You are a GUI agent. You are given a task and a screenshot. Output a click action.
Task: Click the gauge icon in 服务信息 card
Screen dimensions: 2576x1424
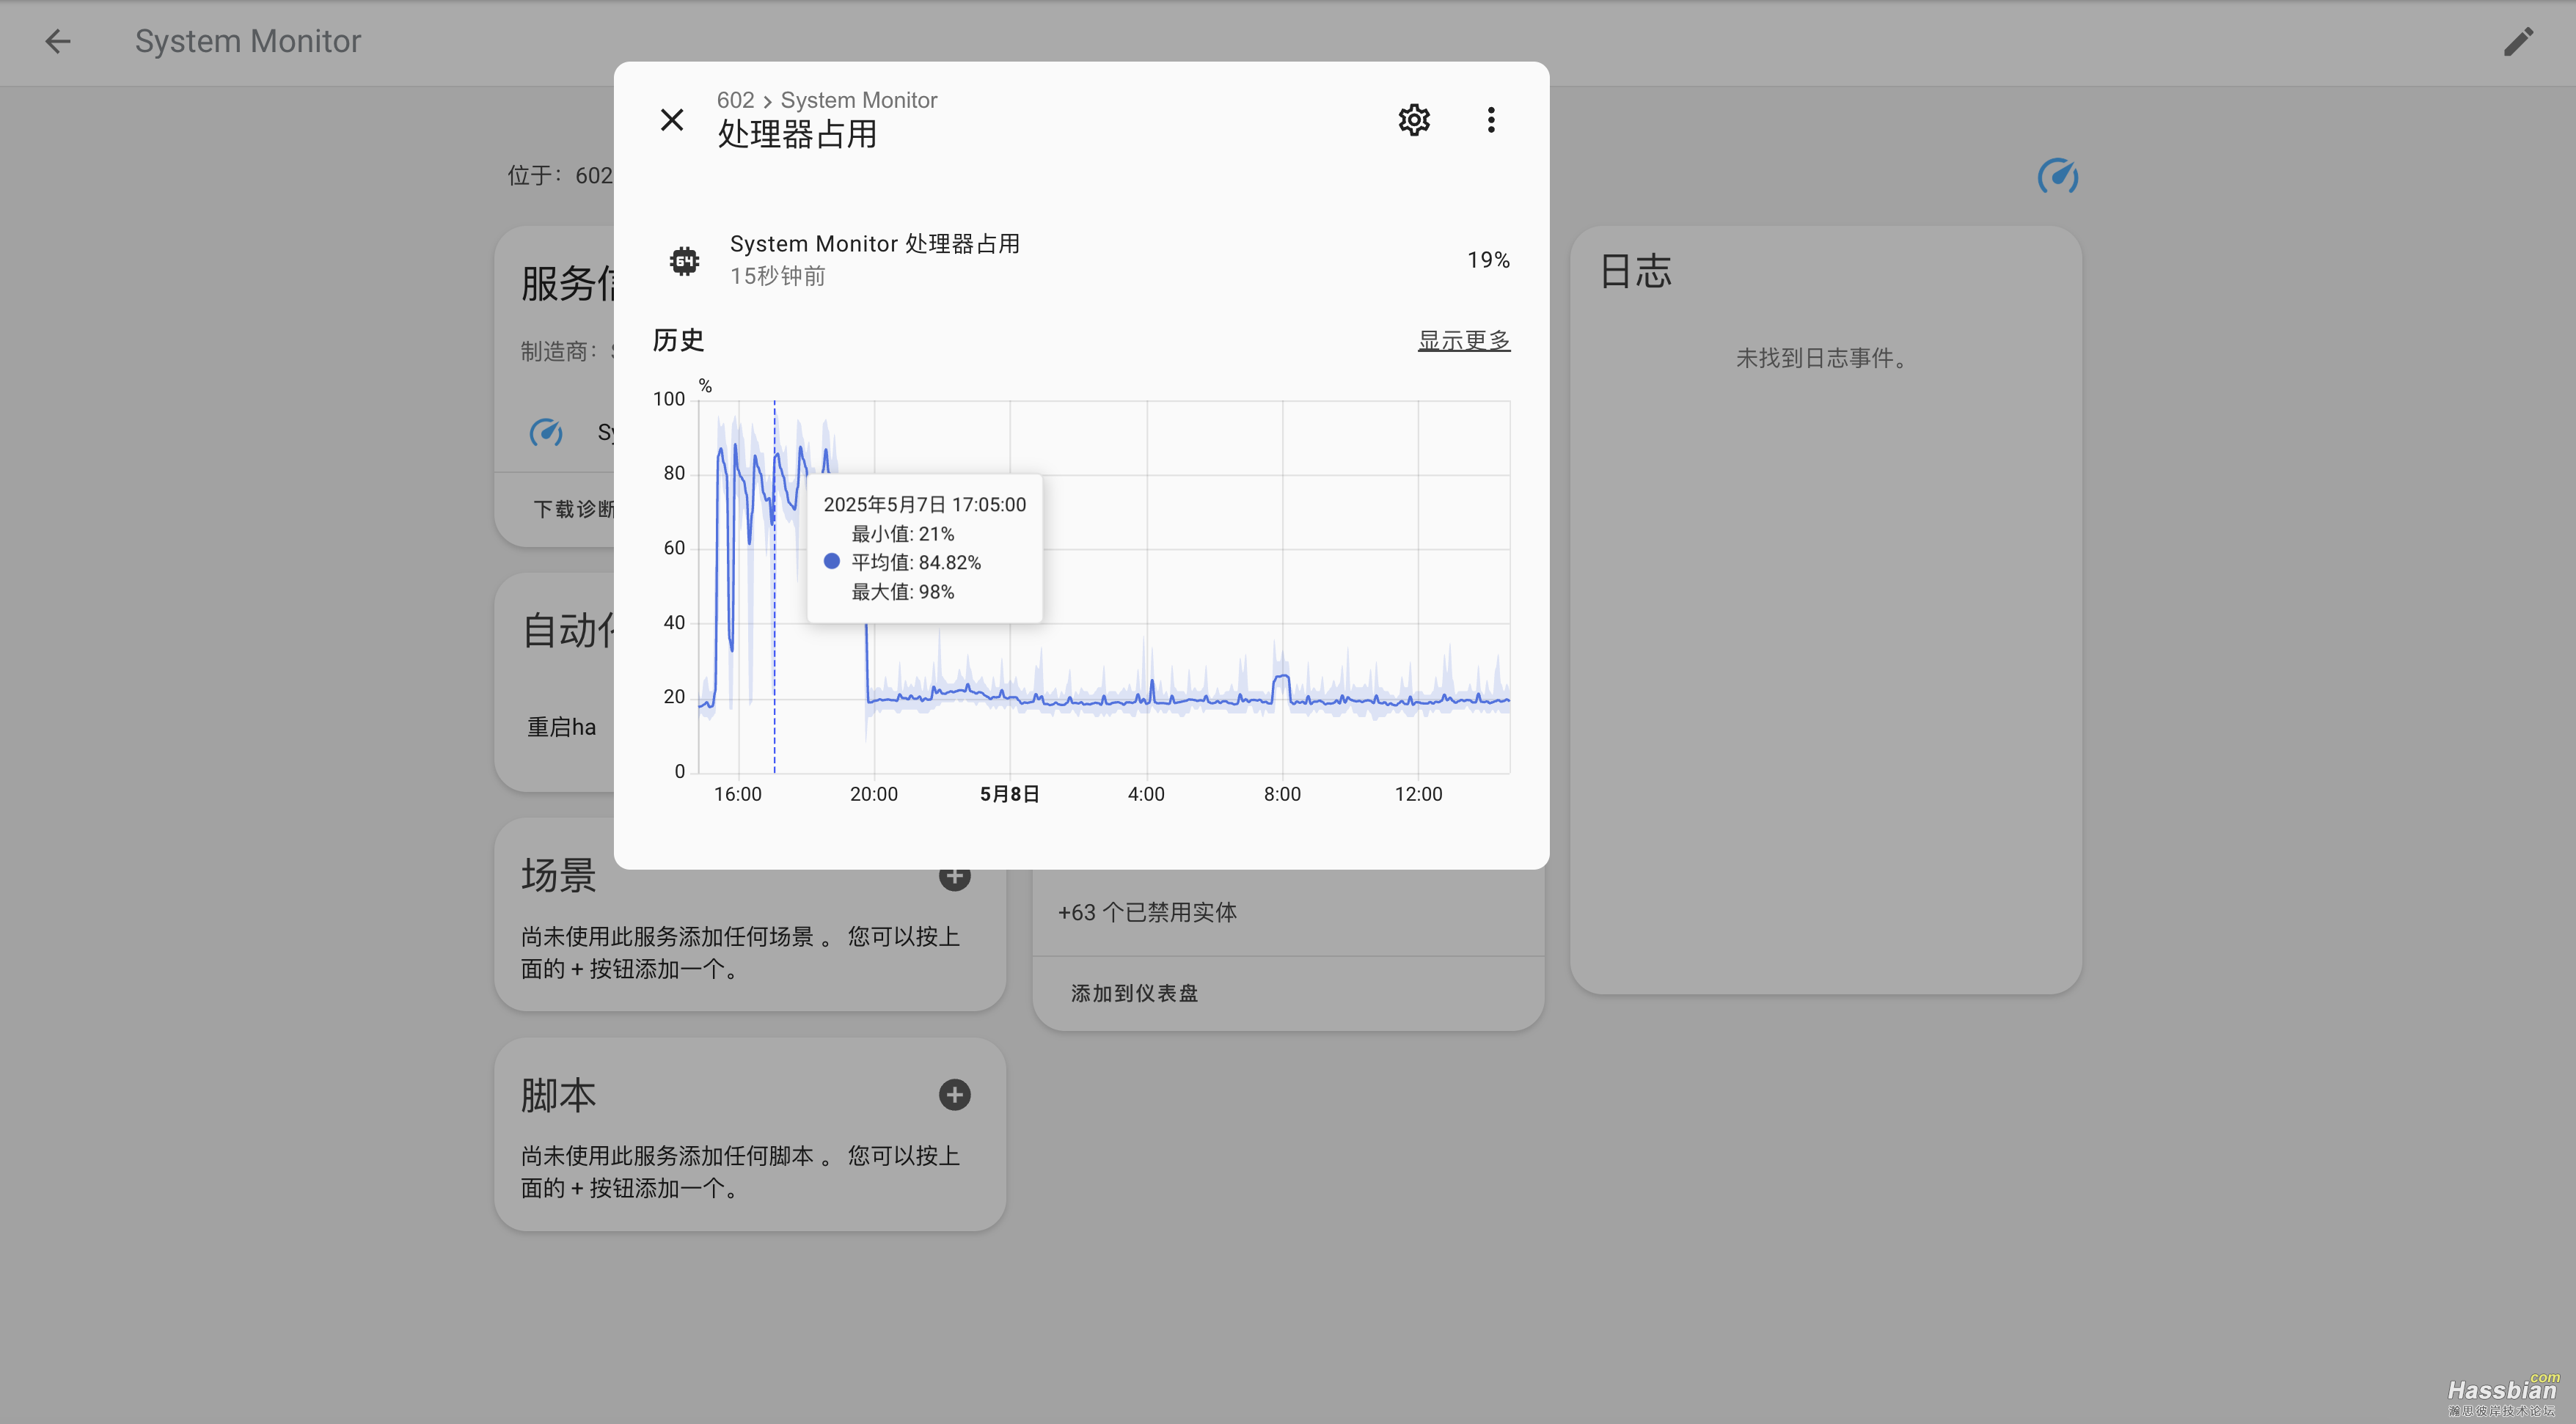546,432
